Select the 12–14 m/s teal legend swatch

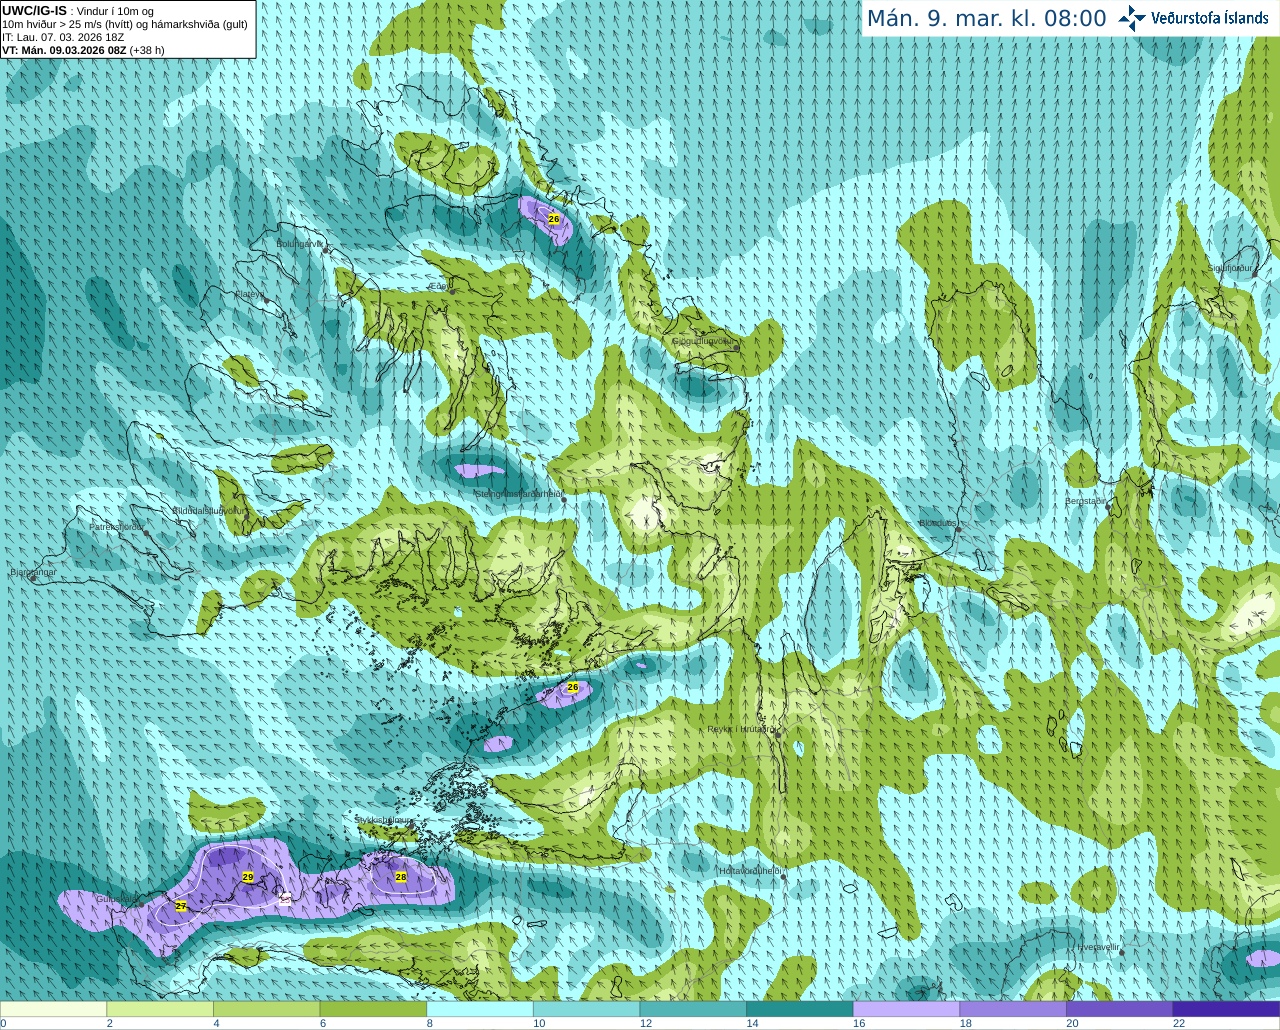pyautogui.click(x=693, y=1009)
